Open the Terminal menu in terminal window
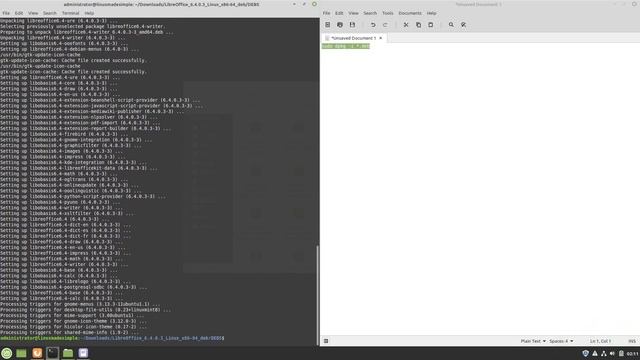The width and height of the screenshot is (640, 360). tap(71, 13)
